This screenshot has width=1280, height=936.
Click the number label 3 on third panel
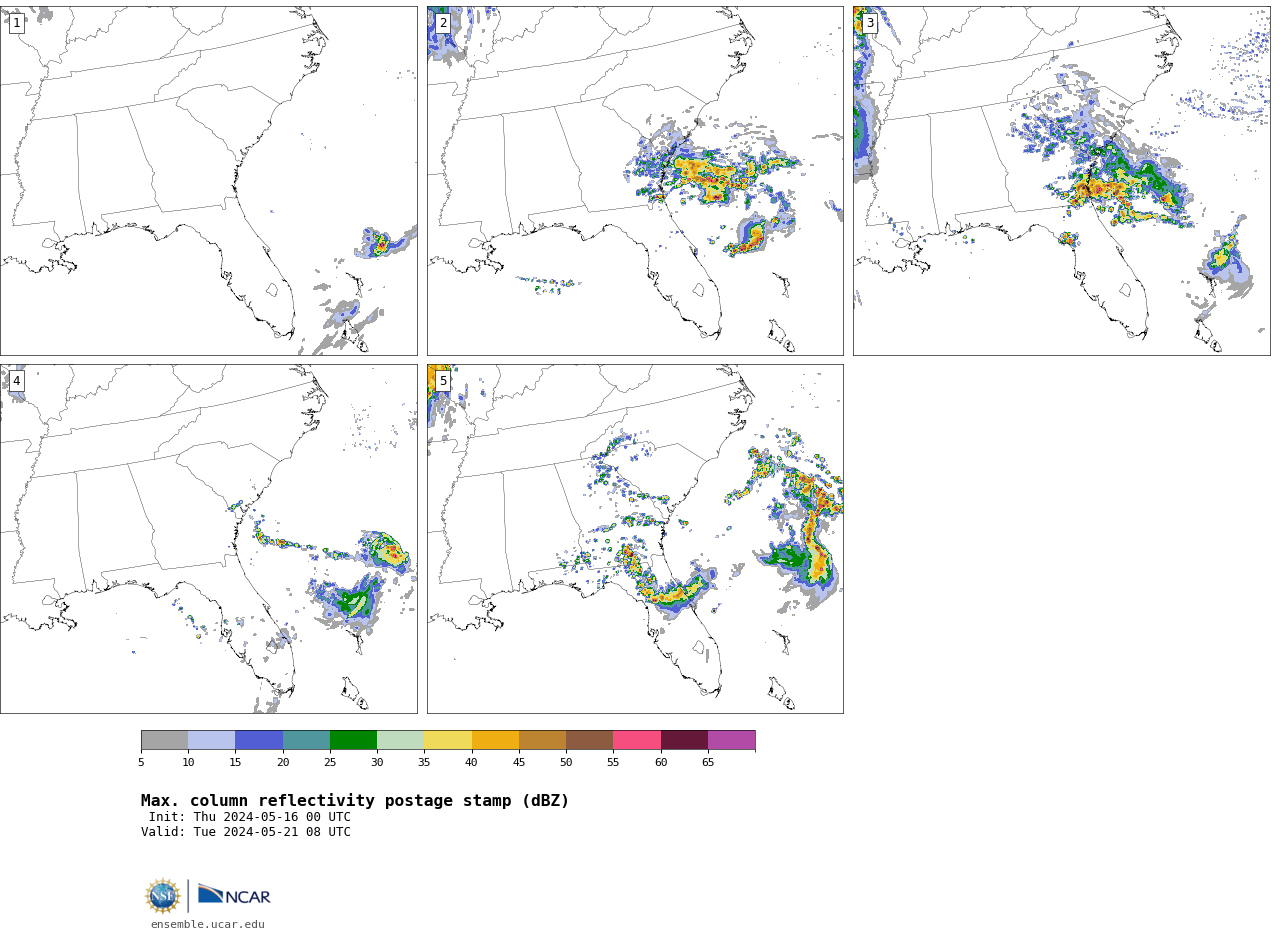click(x=870, y=23)
